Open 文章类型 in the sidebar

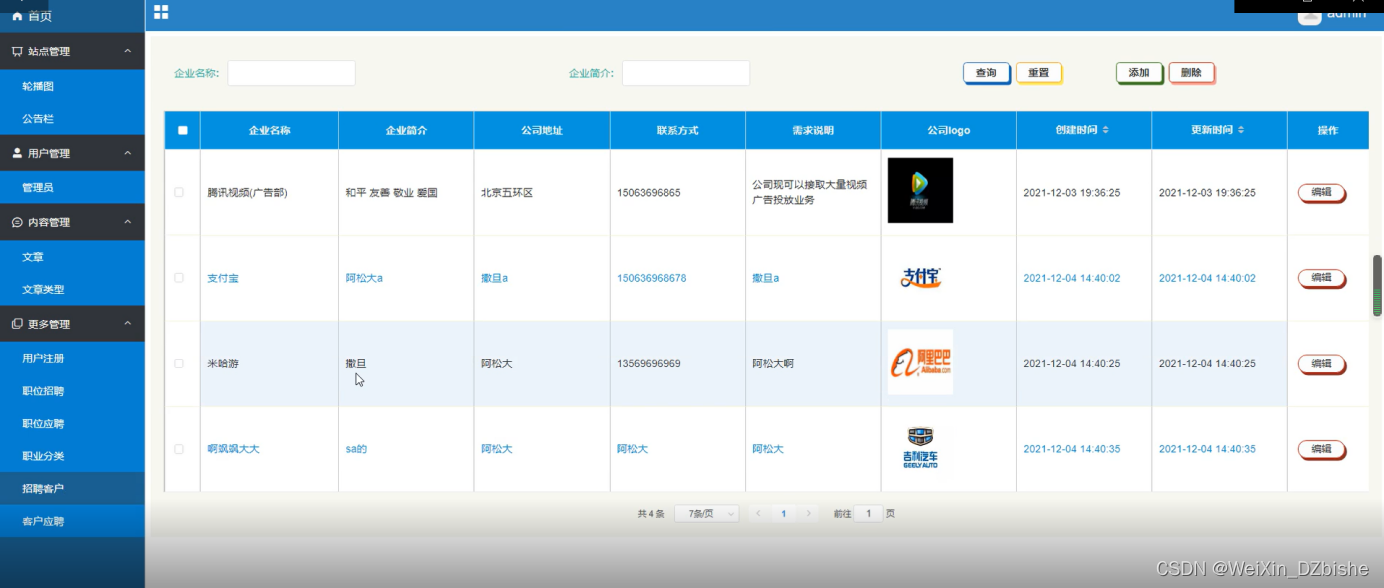72,290
